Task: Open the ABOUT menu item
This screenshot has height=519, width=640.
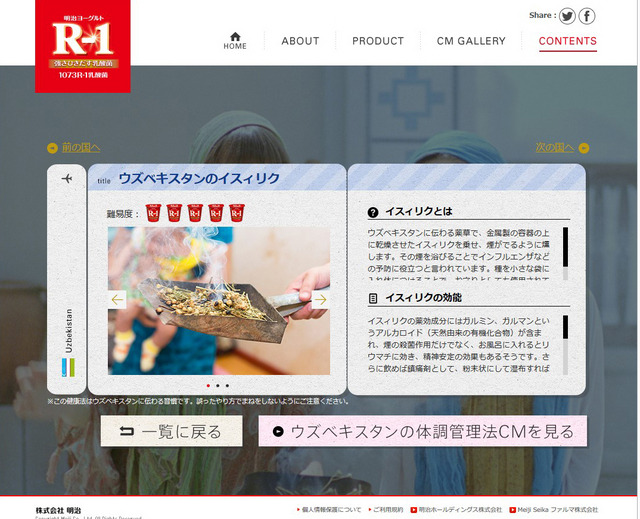Action: [300, 41]
